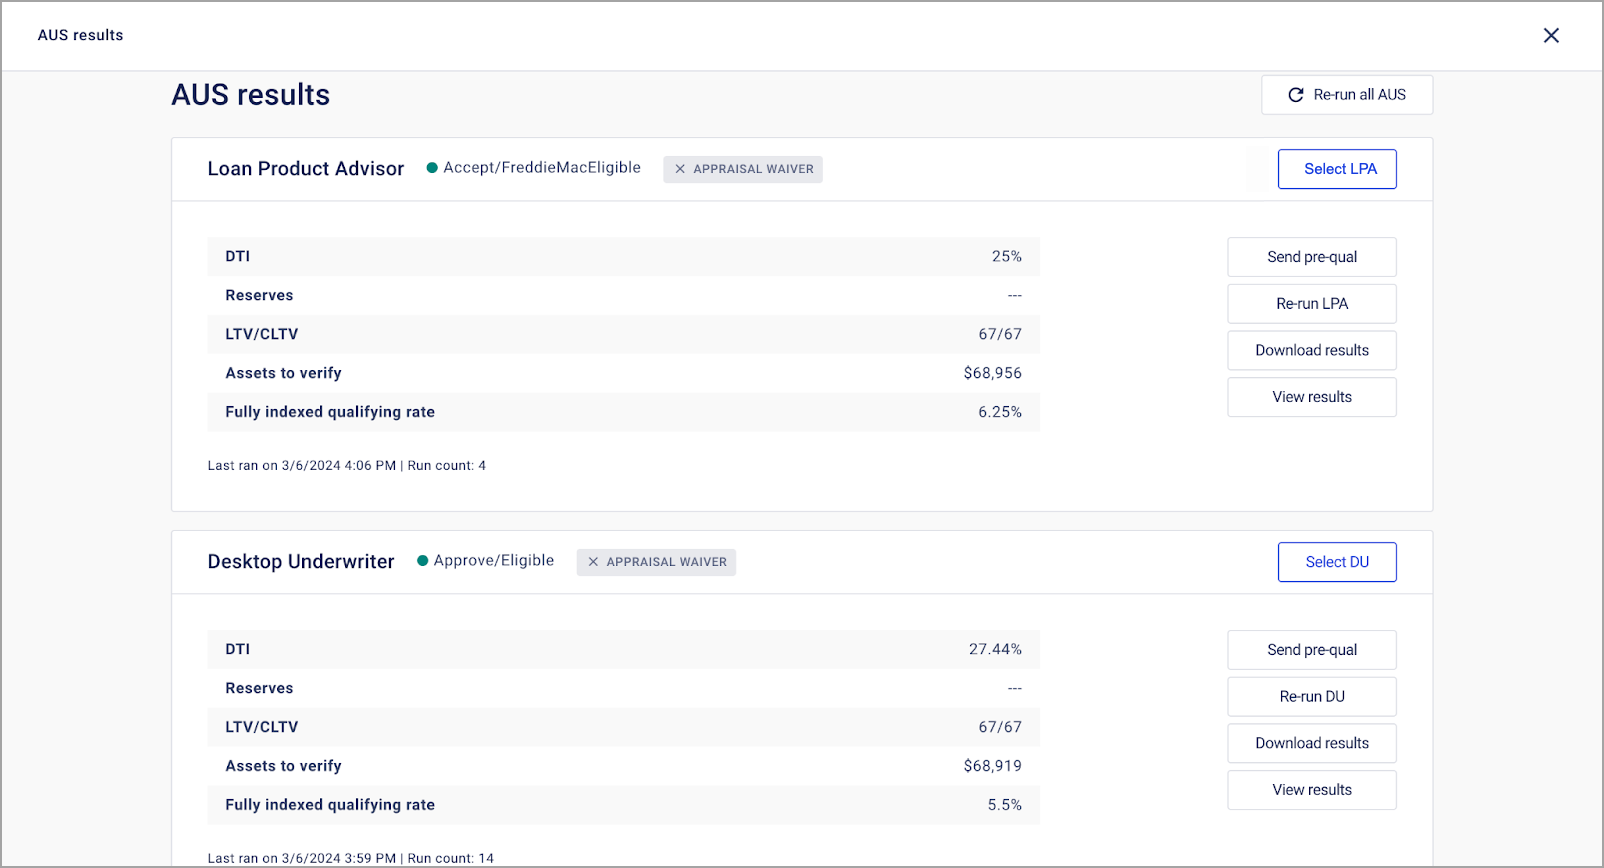Click the Assets to verify value $68,919
Image resolution: width=1604 pixels, height=868 pixels.
tap(993, 766)
